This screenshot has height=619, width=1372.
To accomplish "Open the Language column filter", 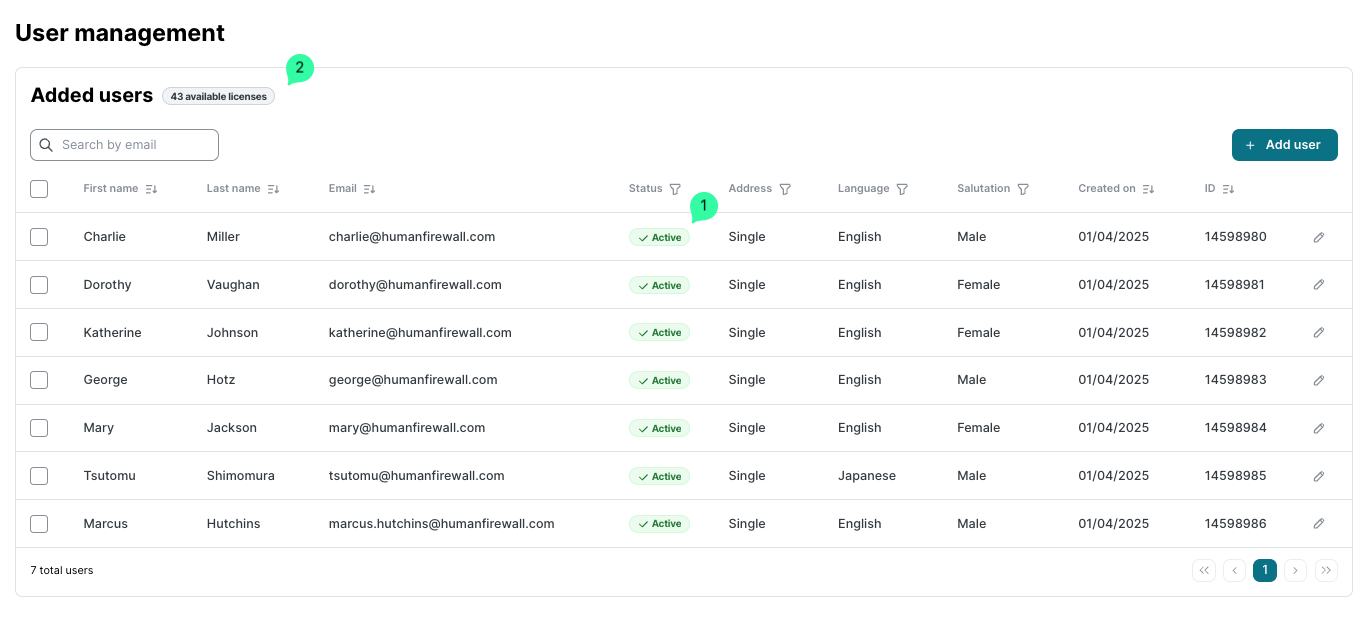I will (902, 189).
